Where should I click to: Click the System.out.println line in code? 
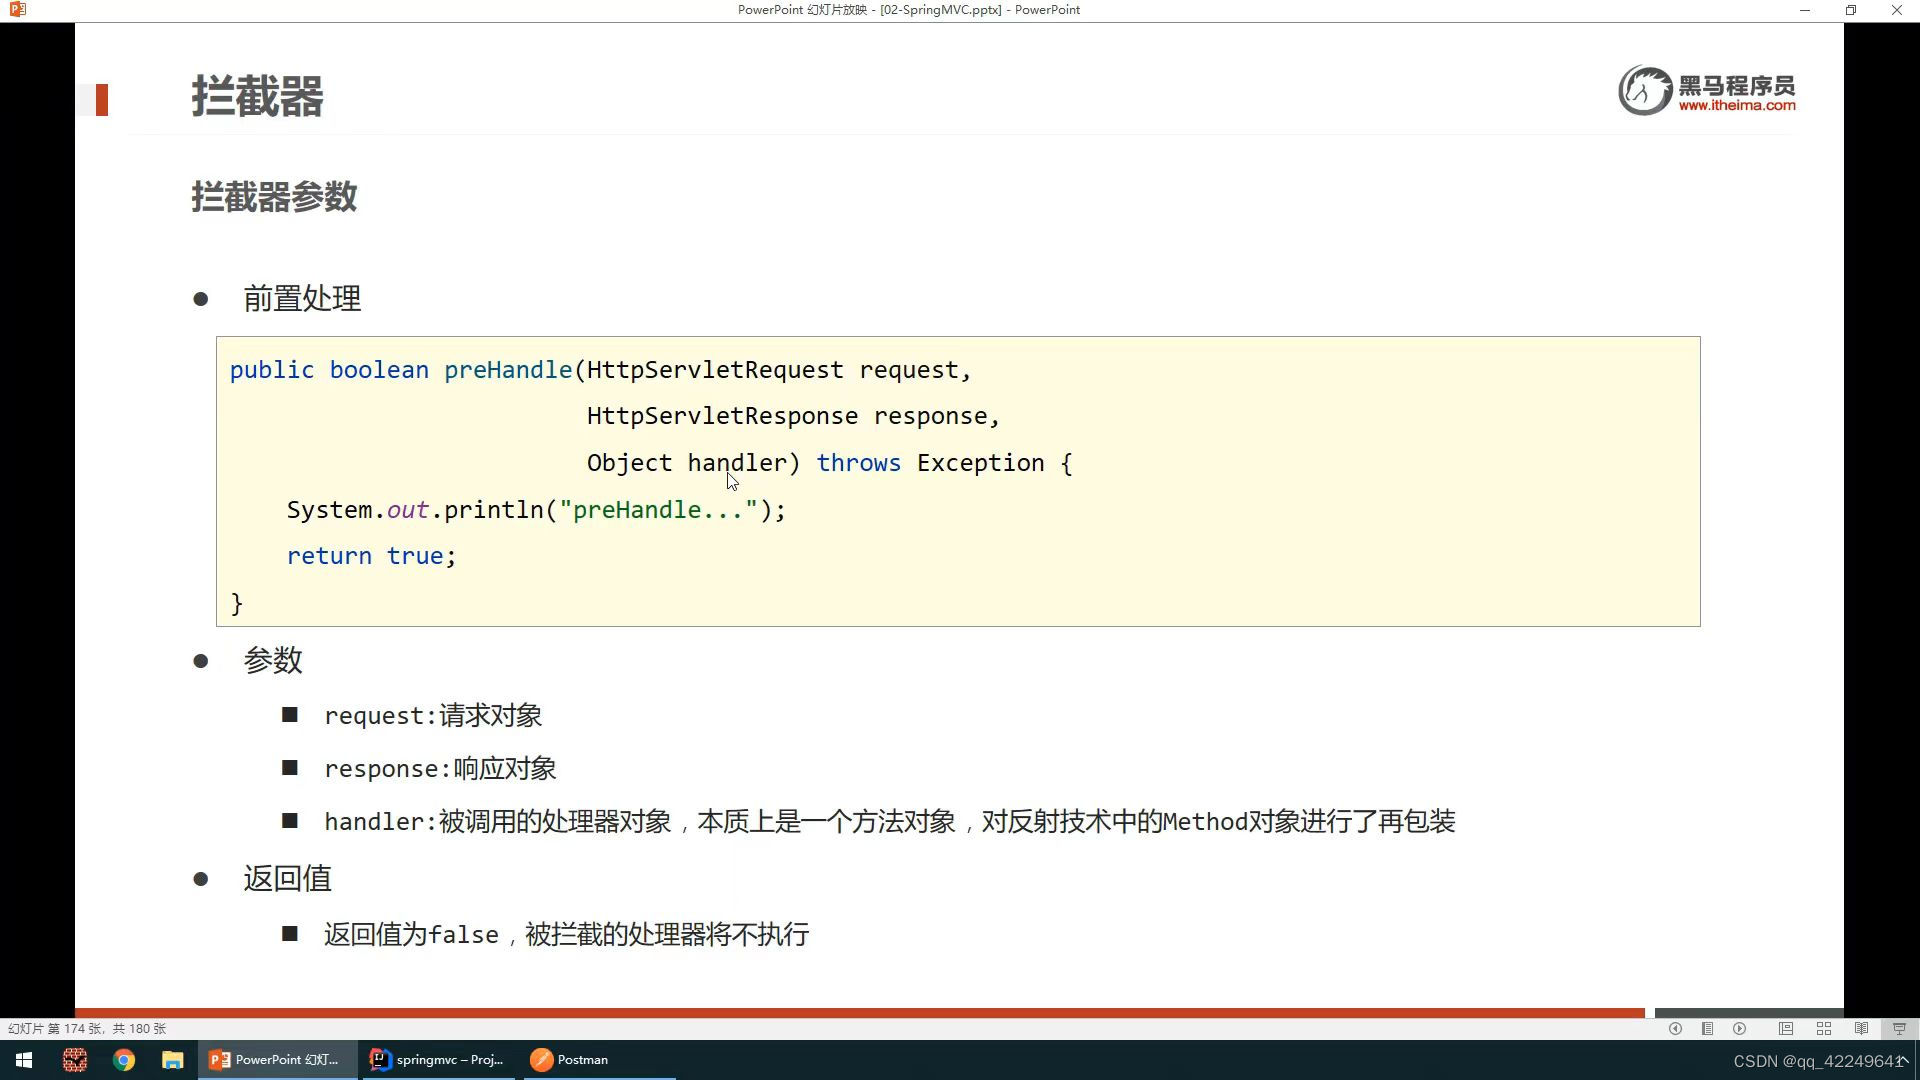point(536,510)
